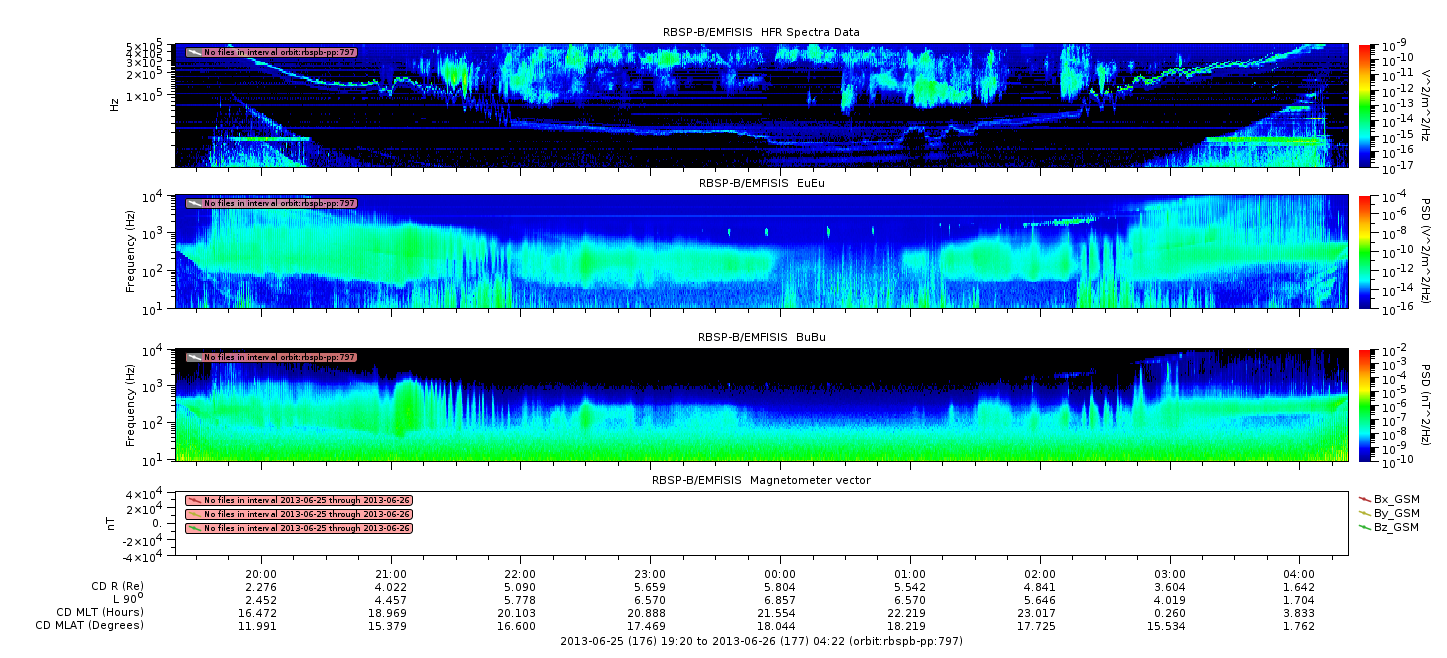
Task: Click the 'RBSP-B/EMFISIS HFR Spectra Data' title
Action: (x=761, y=32)
